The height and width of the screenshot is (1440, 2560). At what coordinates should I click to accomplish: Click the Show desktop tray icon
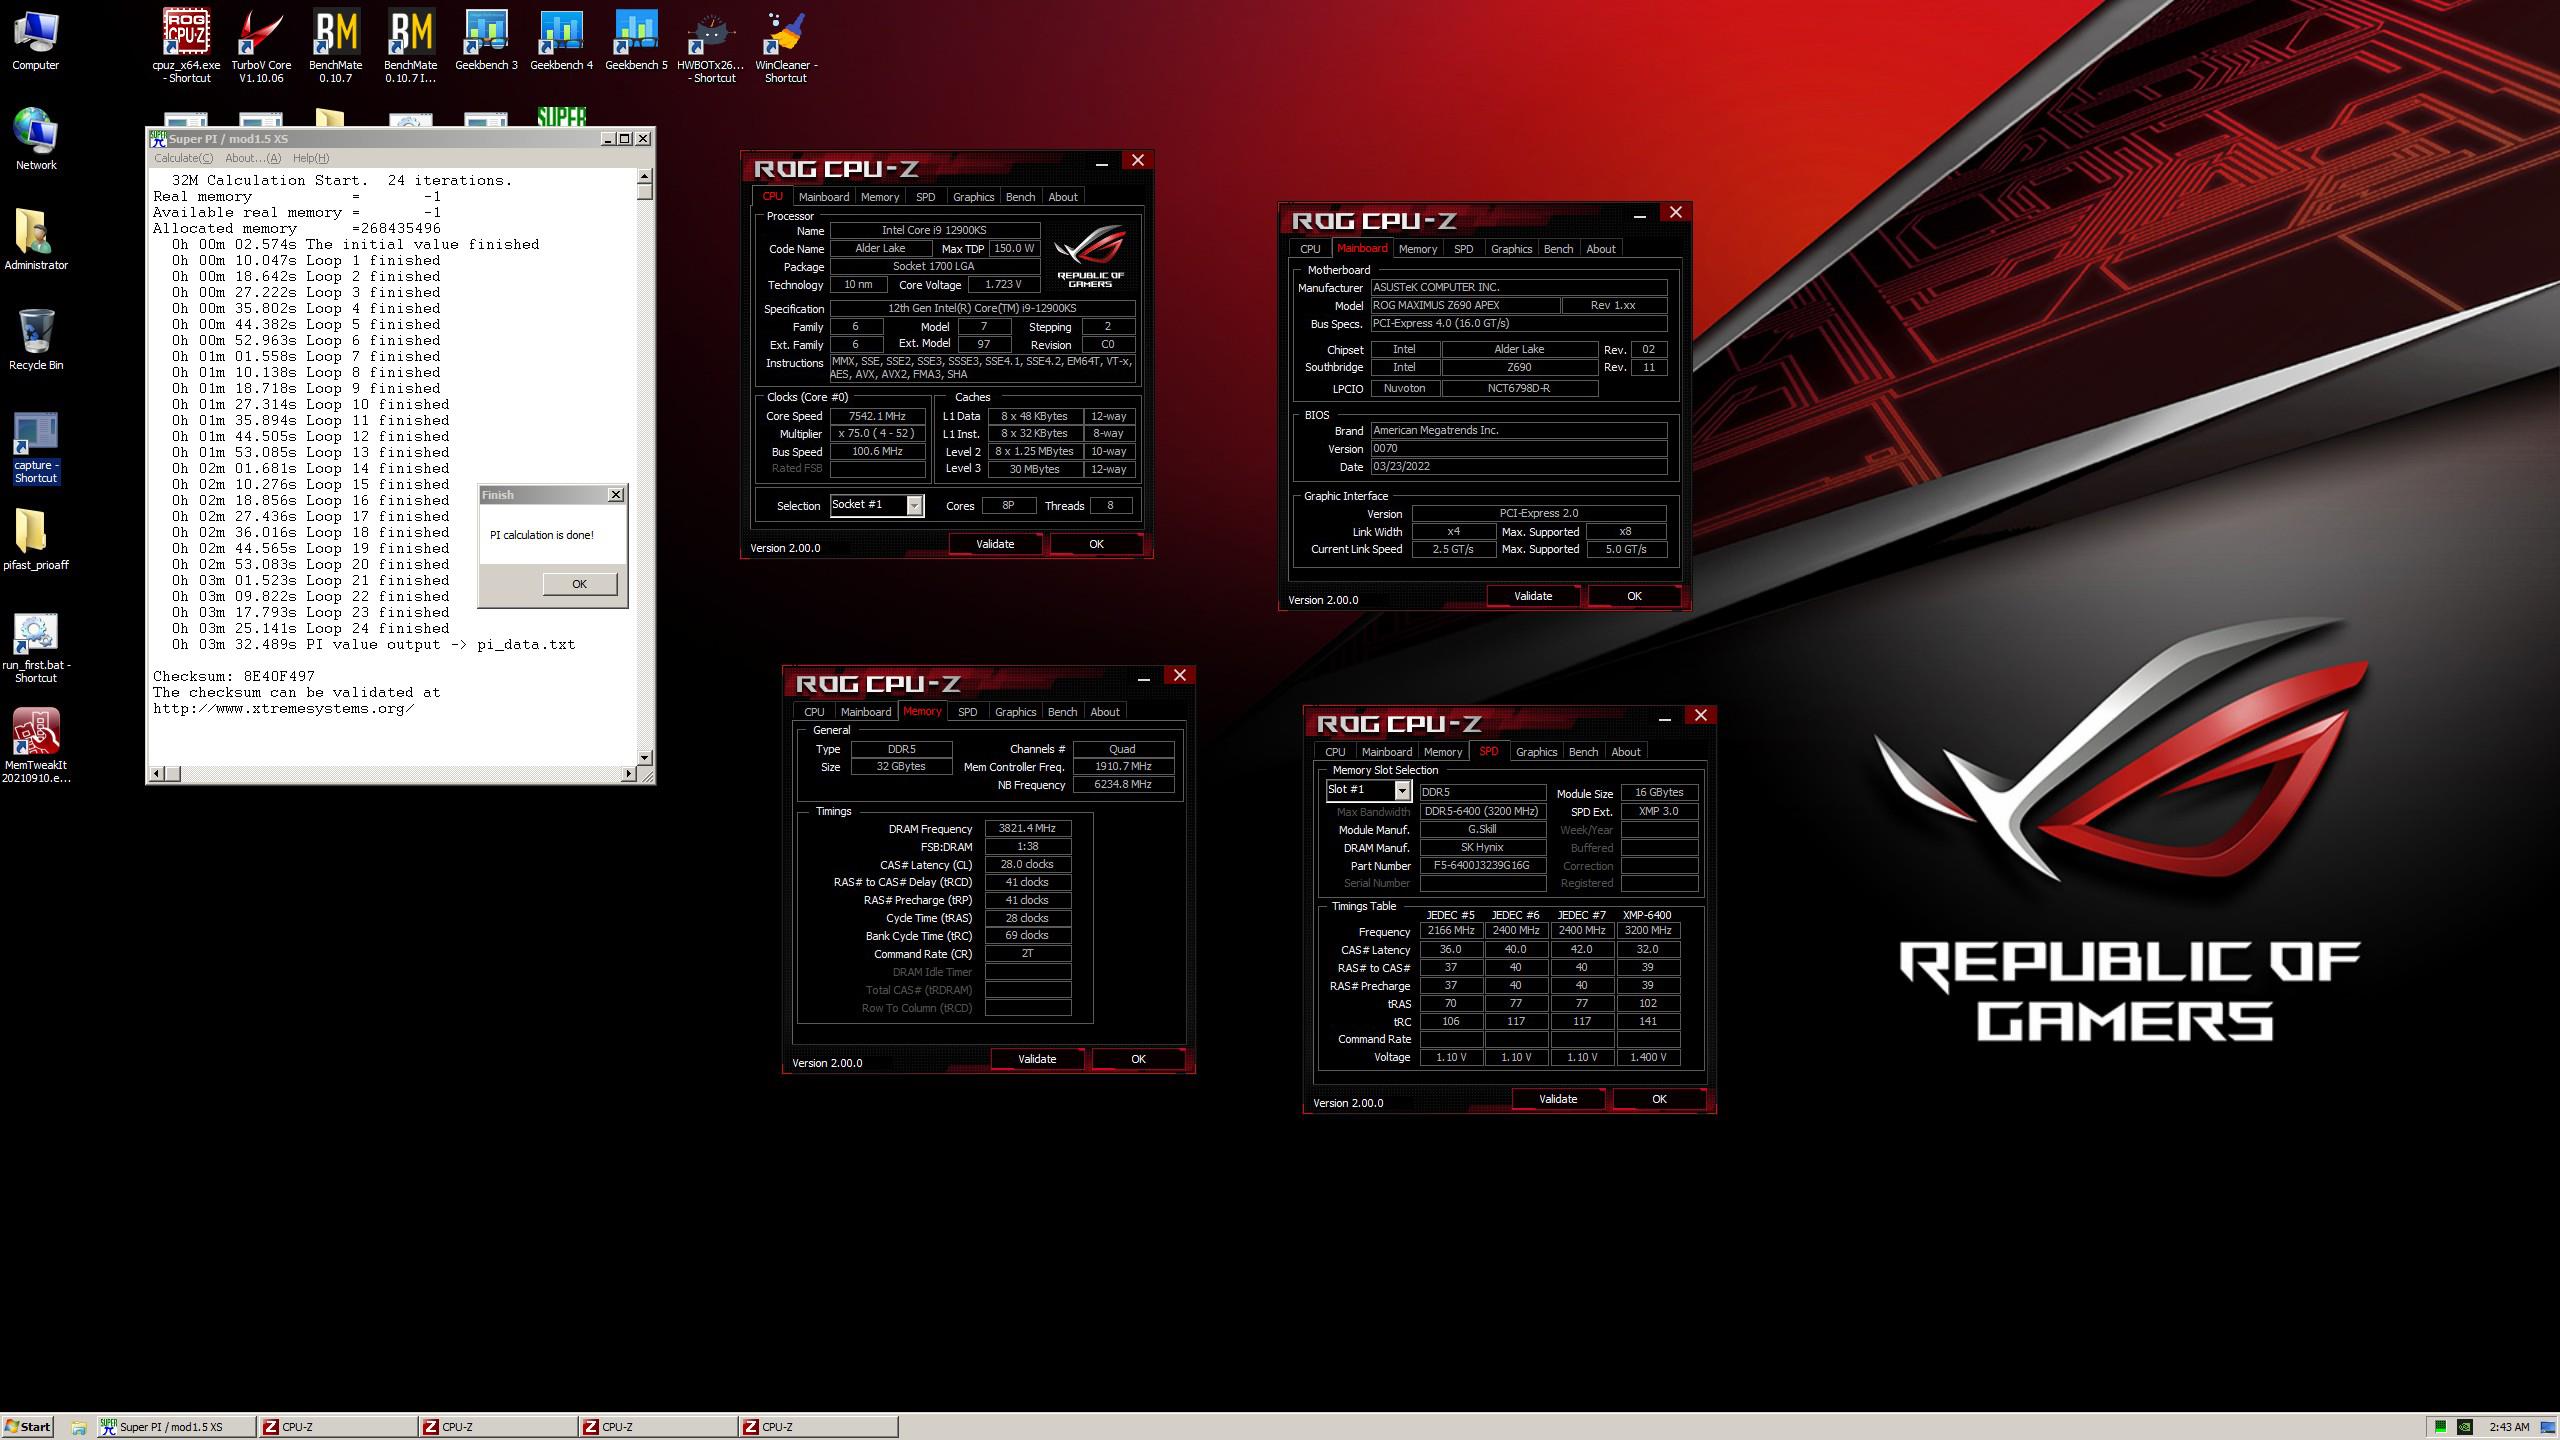click(x=2546, y=1427)
